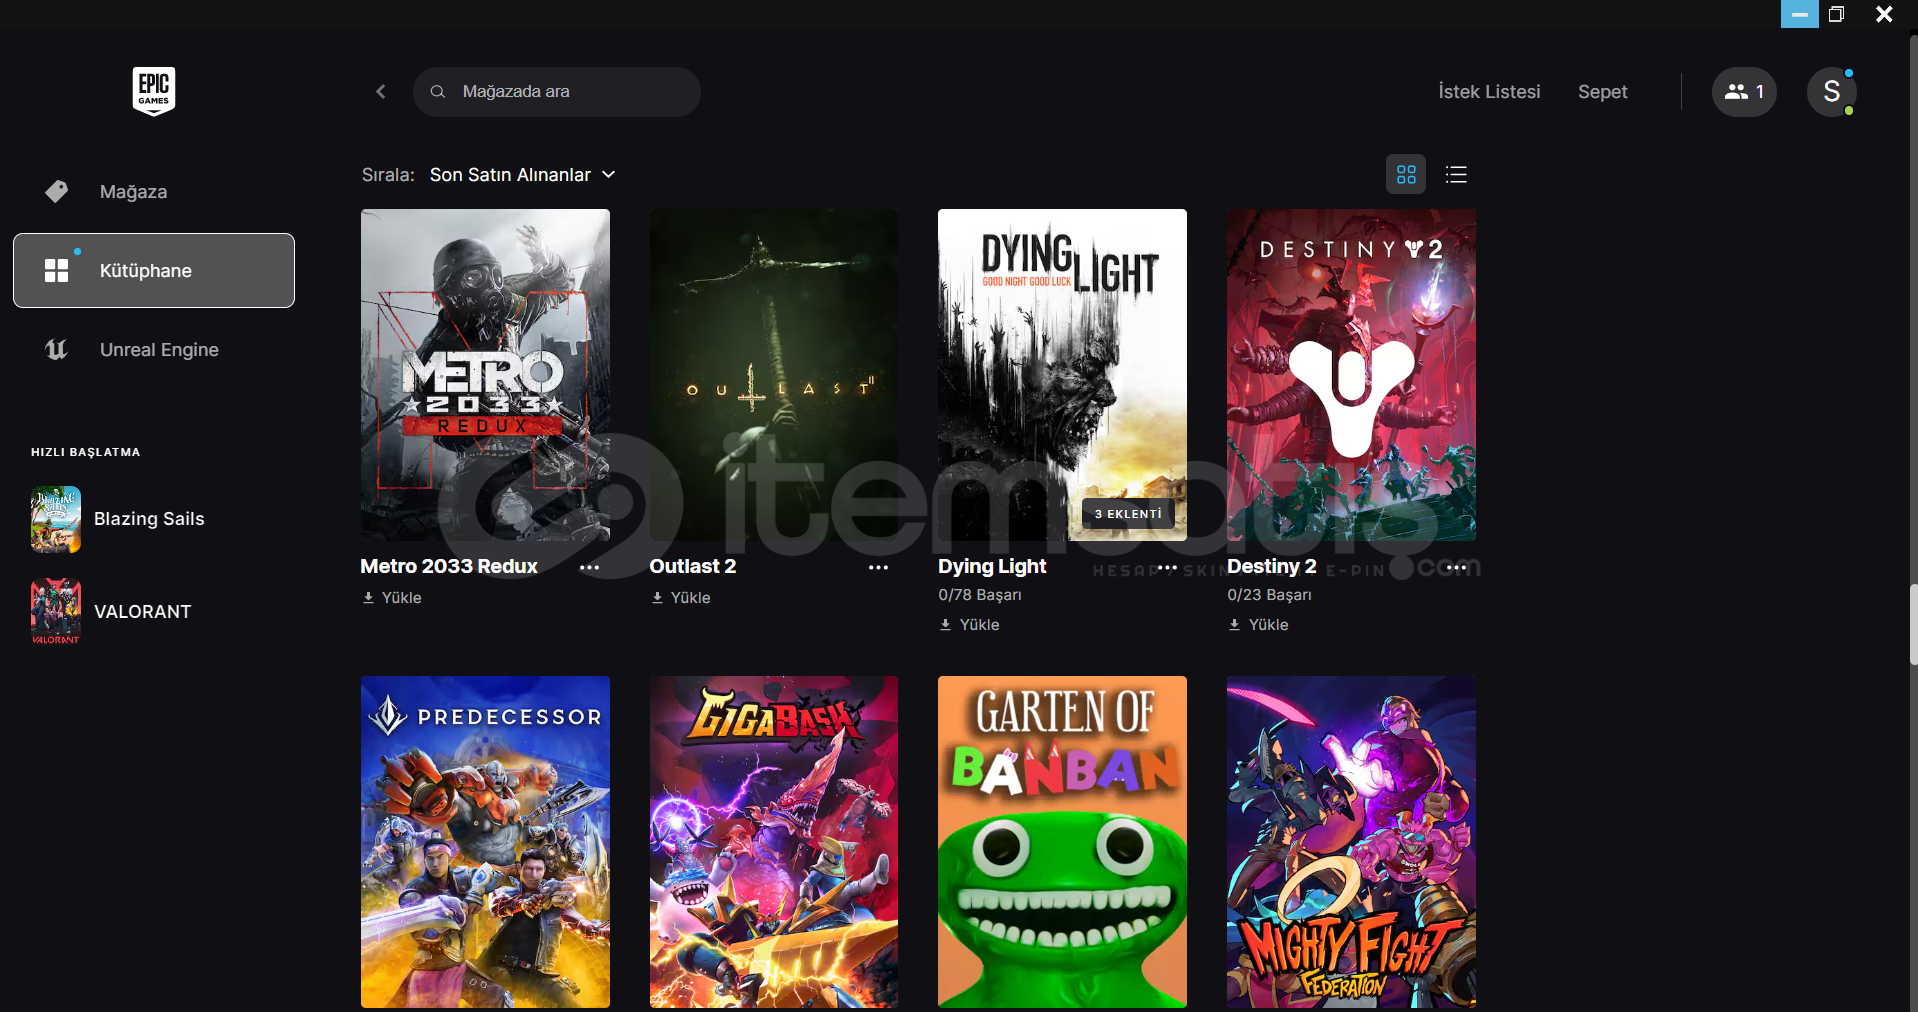Viewport: 1918px width, 1012px height.
Task: Click the Destiny 2 title
Action: tap(1271, 566)
